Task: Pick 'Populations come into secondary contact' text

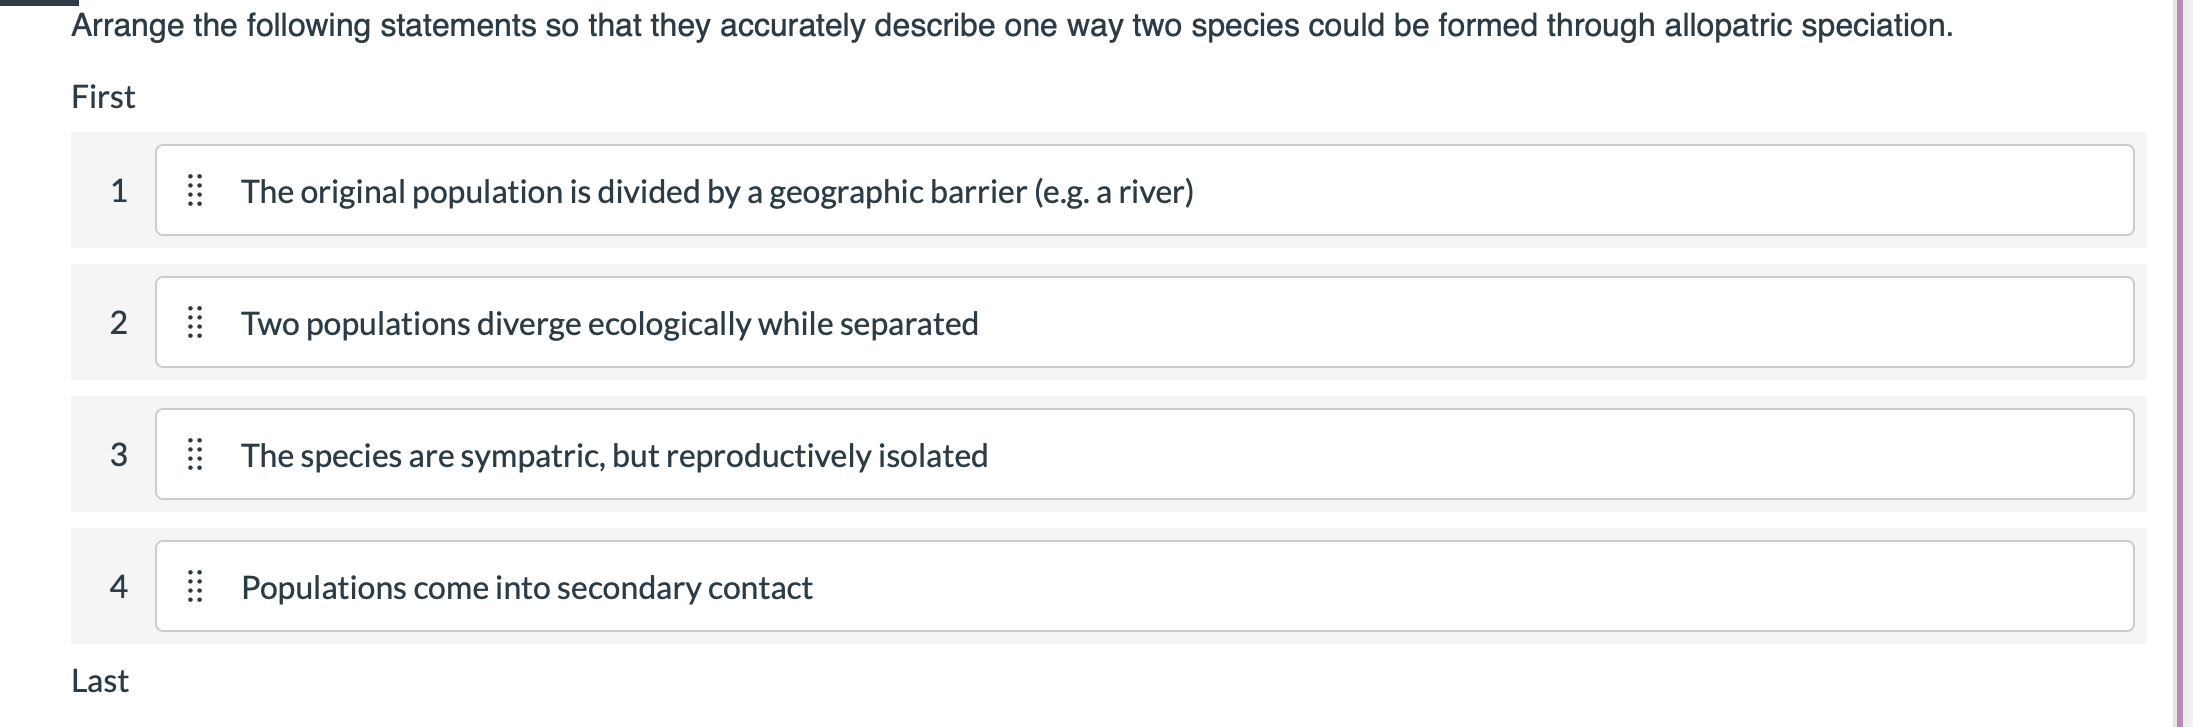Action: click(x=527, y=588)
